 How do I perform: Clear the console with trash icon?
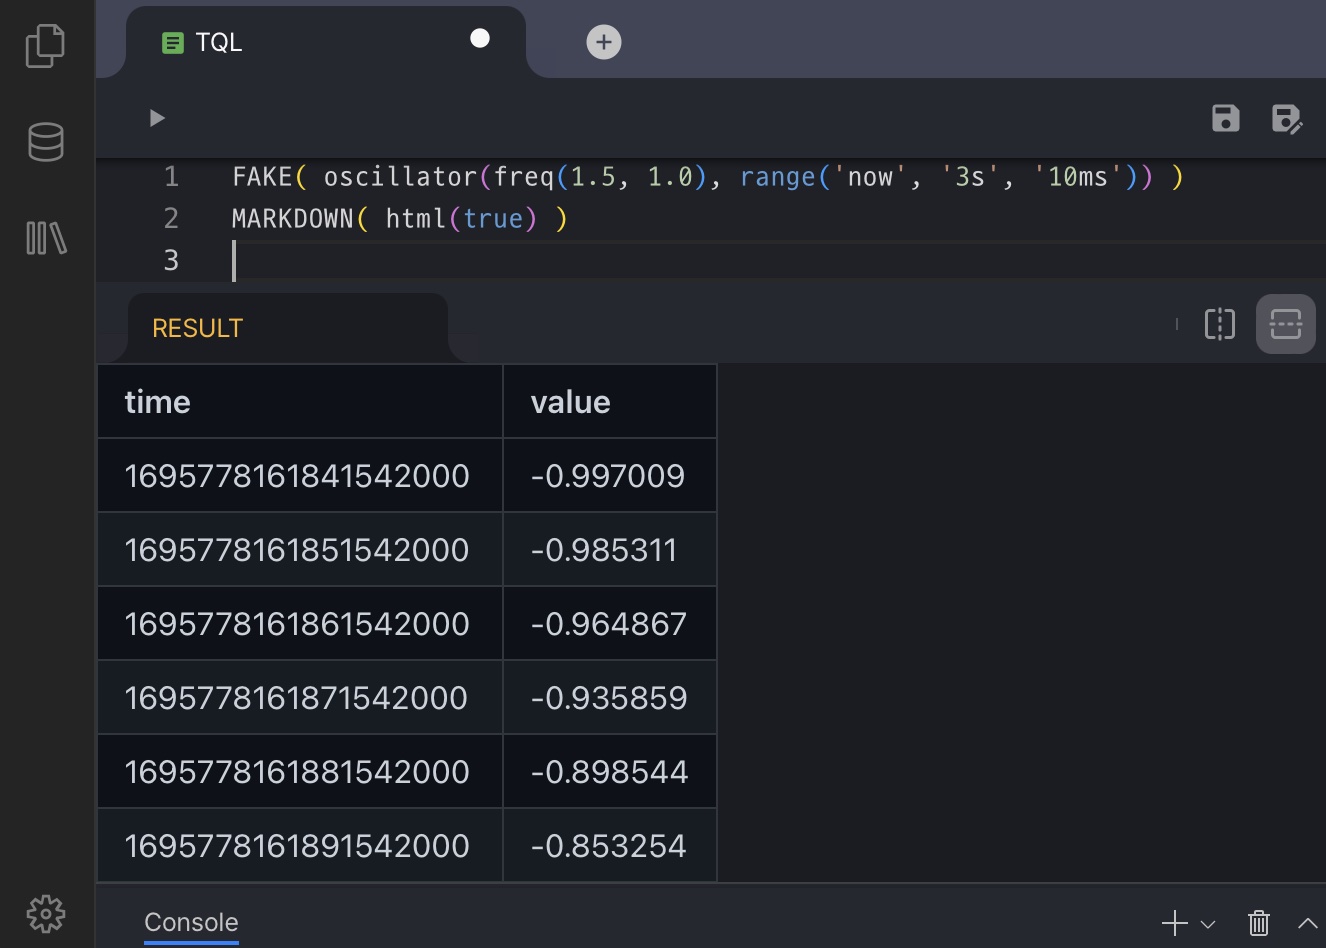point(1259,922)
